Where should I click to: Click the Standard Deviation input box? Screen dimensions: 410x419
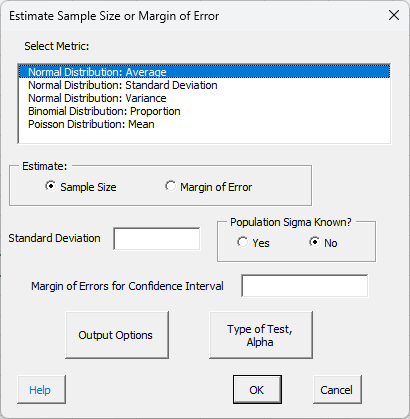click(x=157, y=238)
